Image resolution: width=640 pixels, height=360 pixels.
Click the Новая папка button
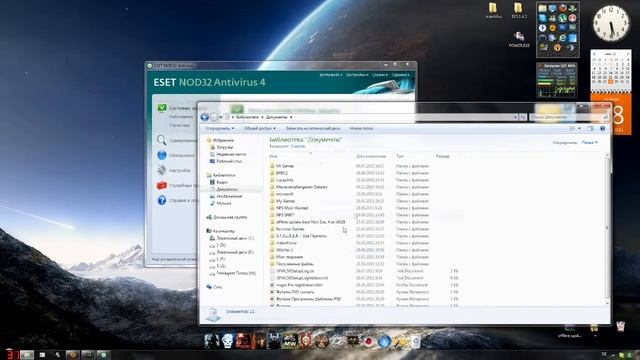(361, 129)
